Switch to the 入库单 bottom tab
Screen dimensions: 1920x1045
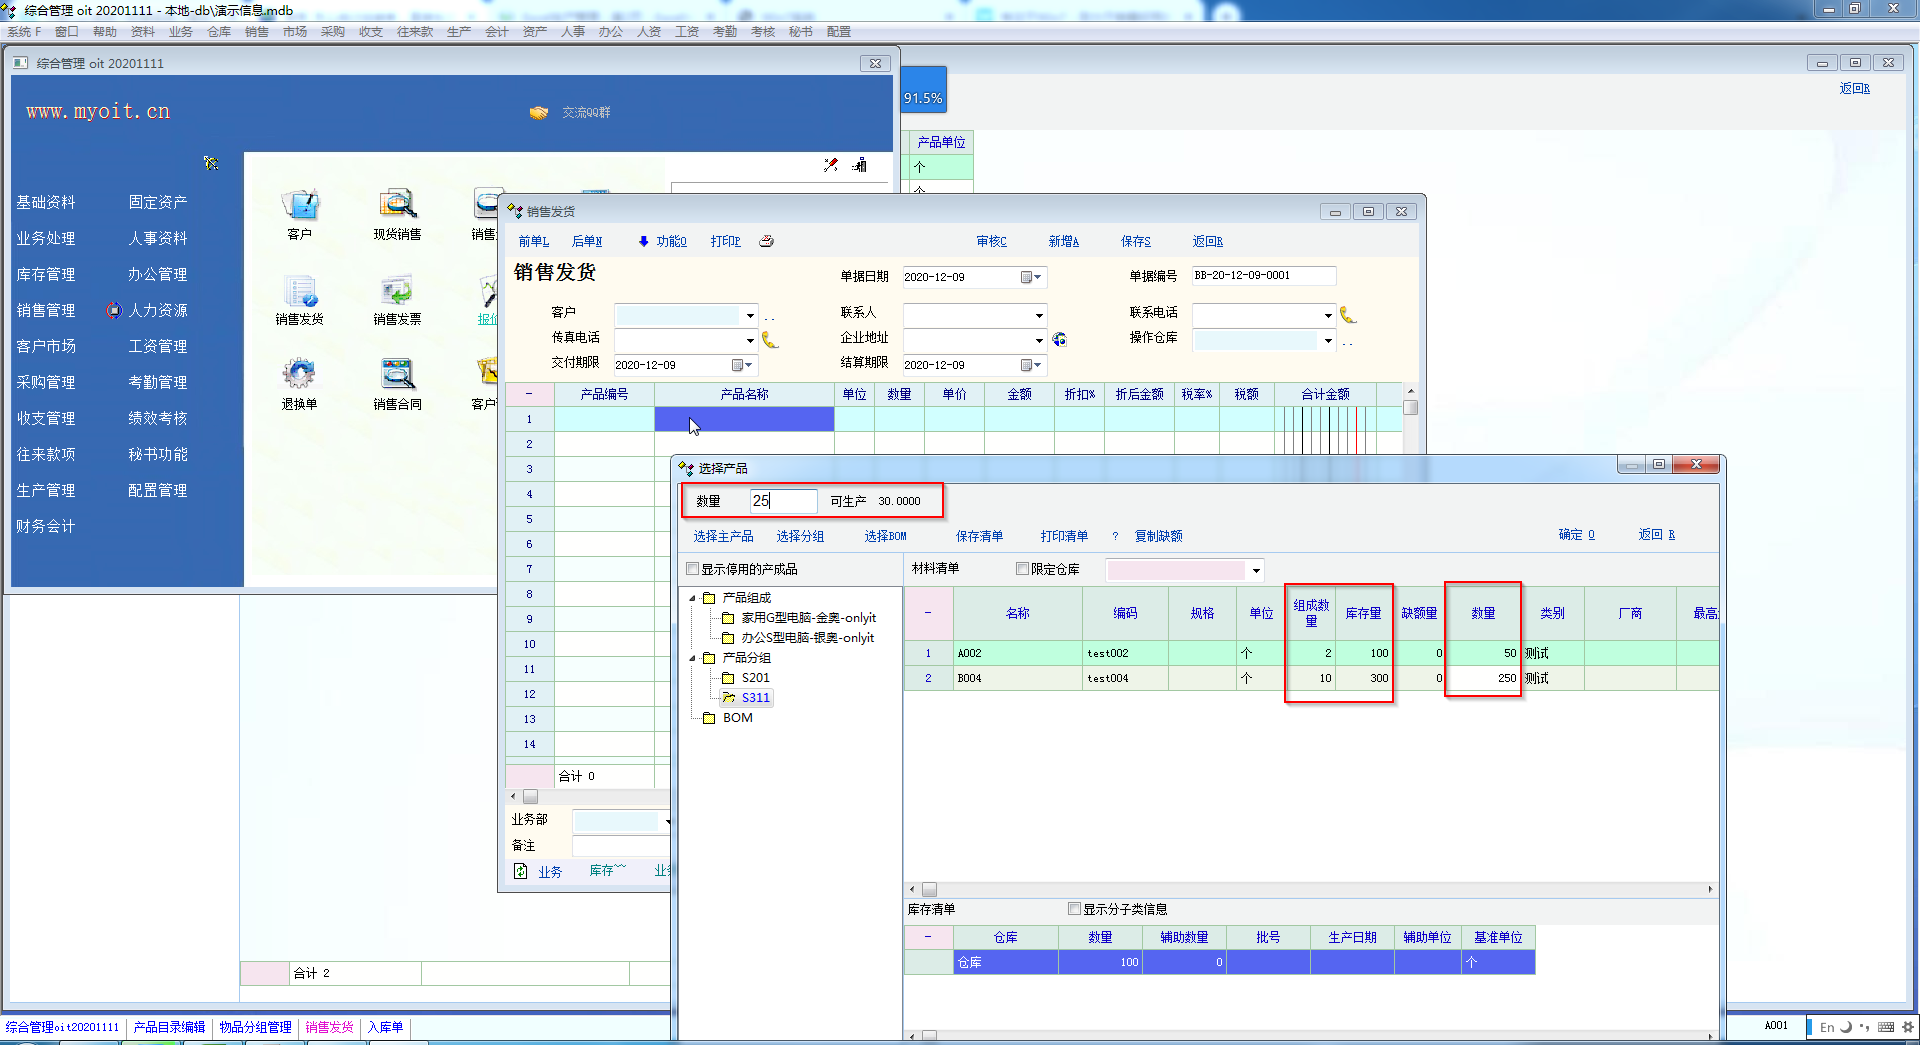[385, 1027]
